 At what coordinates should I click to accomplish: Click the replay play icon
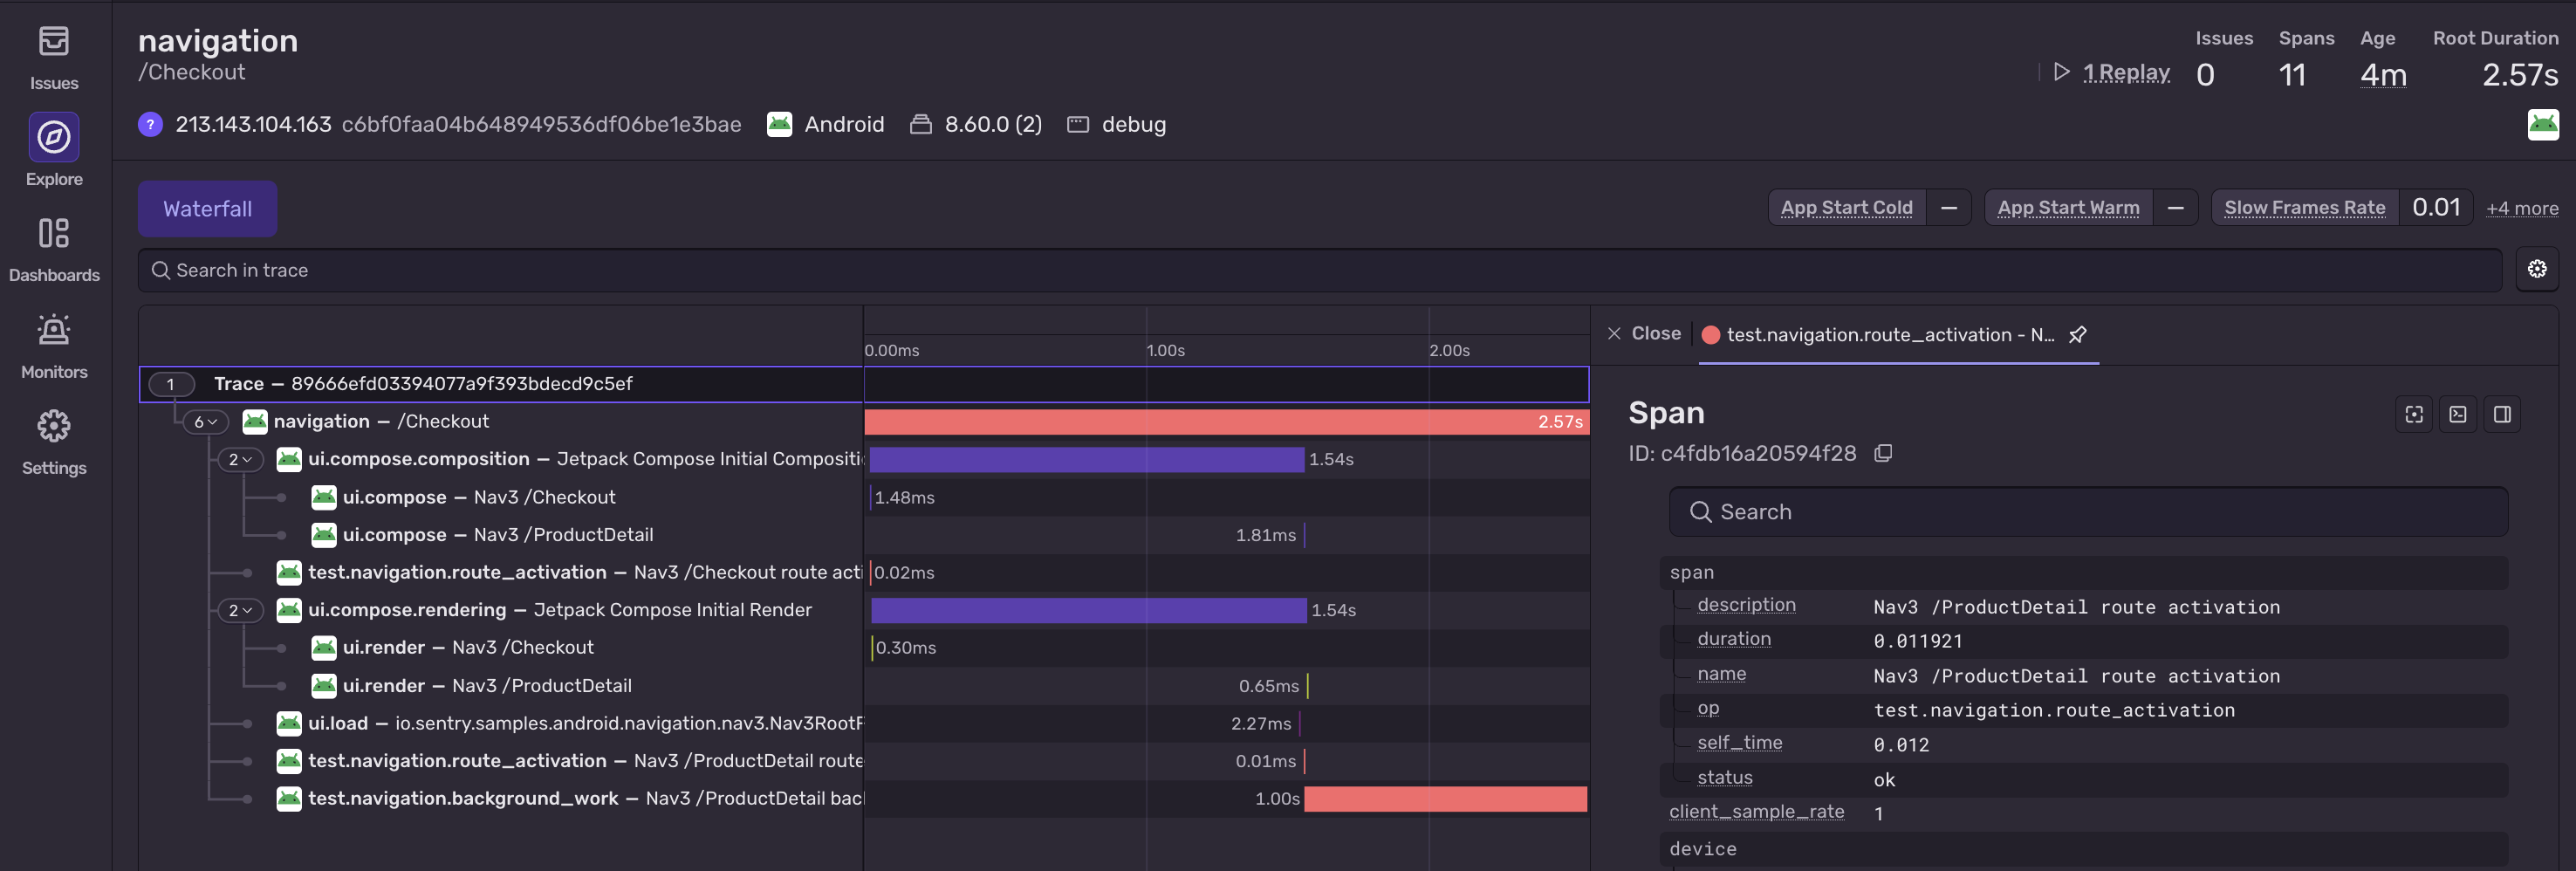(2062, 72)
